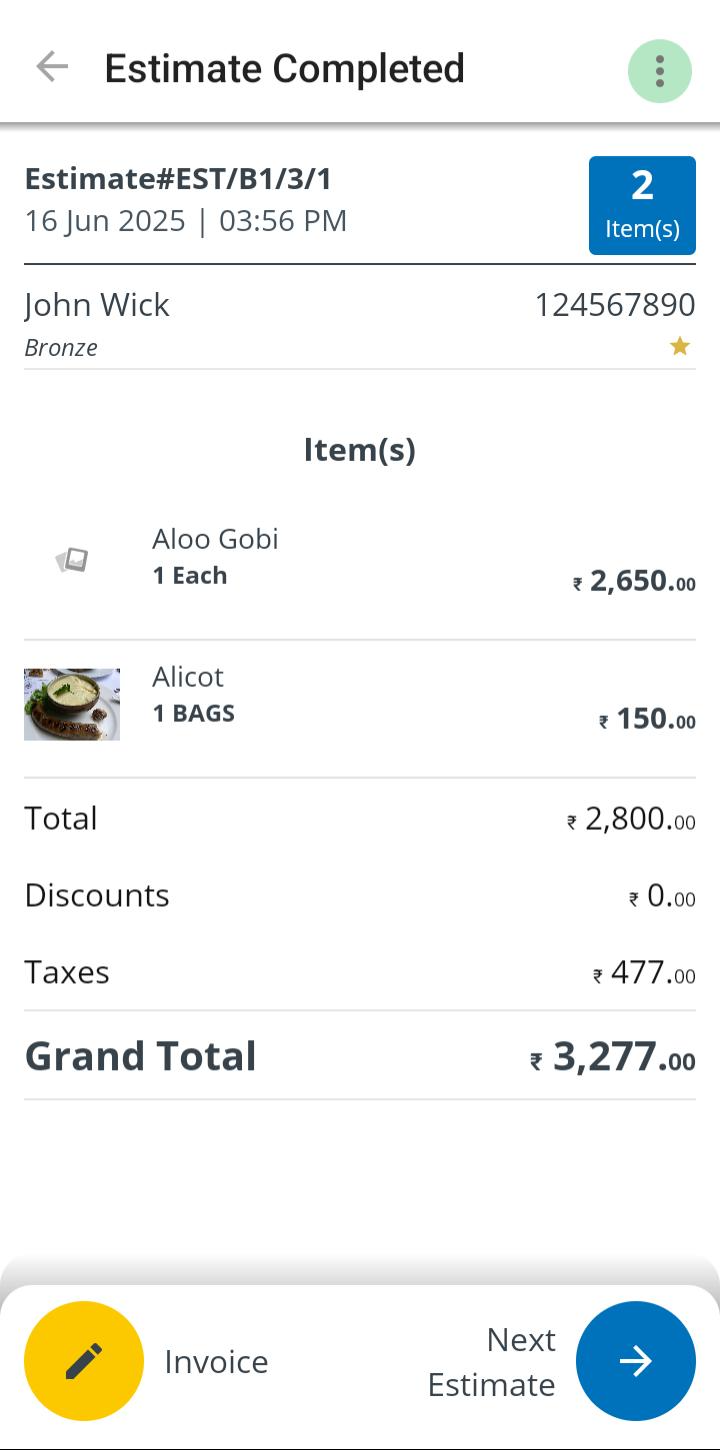Open customer John Wick details
This screenshot has width=720, height=1450.
(97, 305)
